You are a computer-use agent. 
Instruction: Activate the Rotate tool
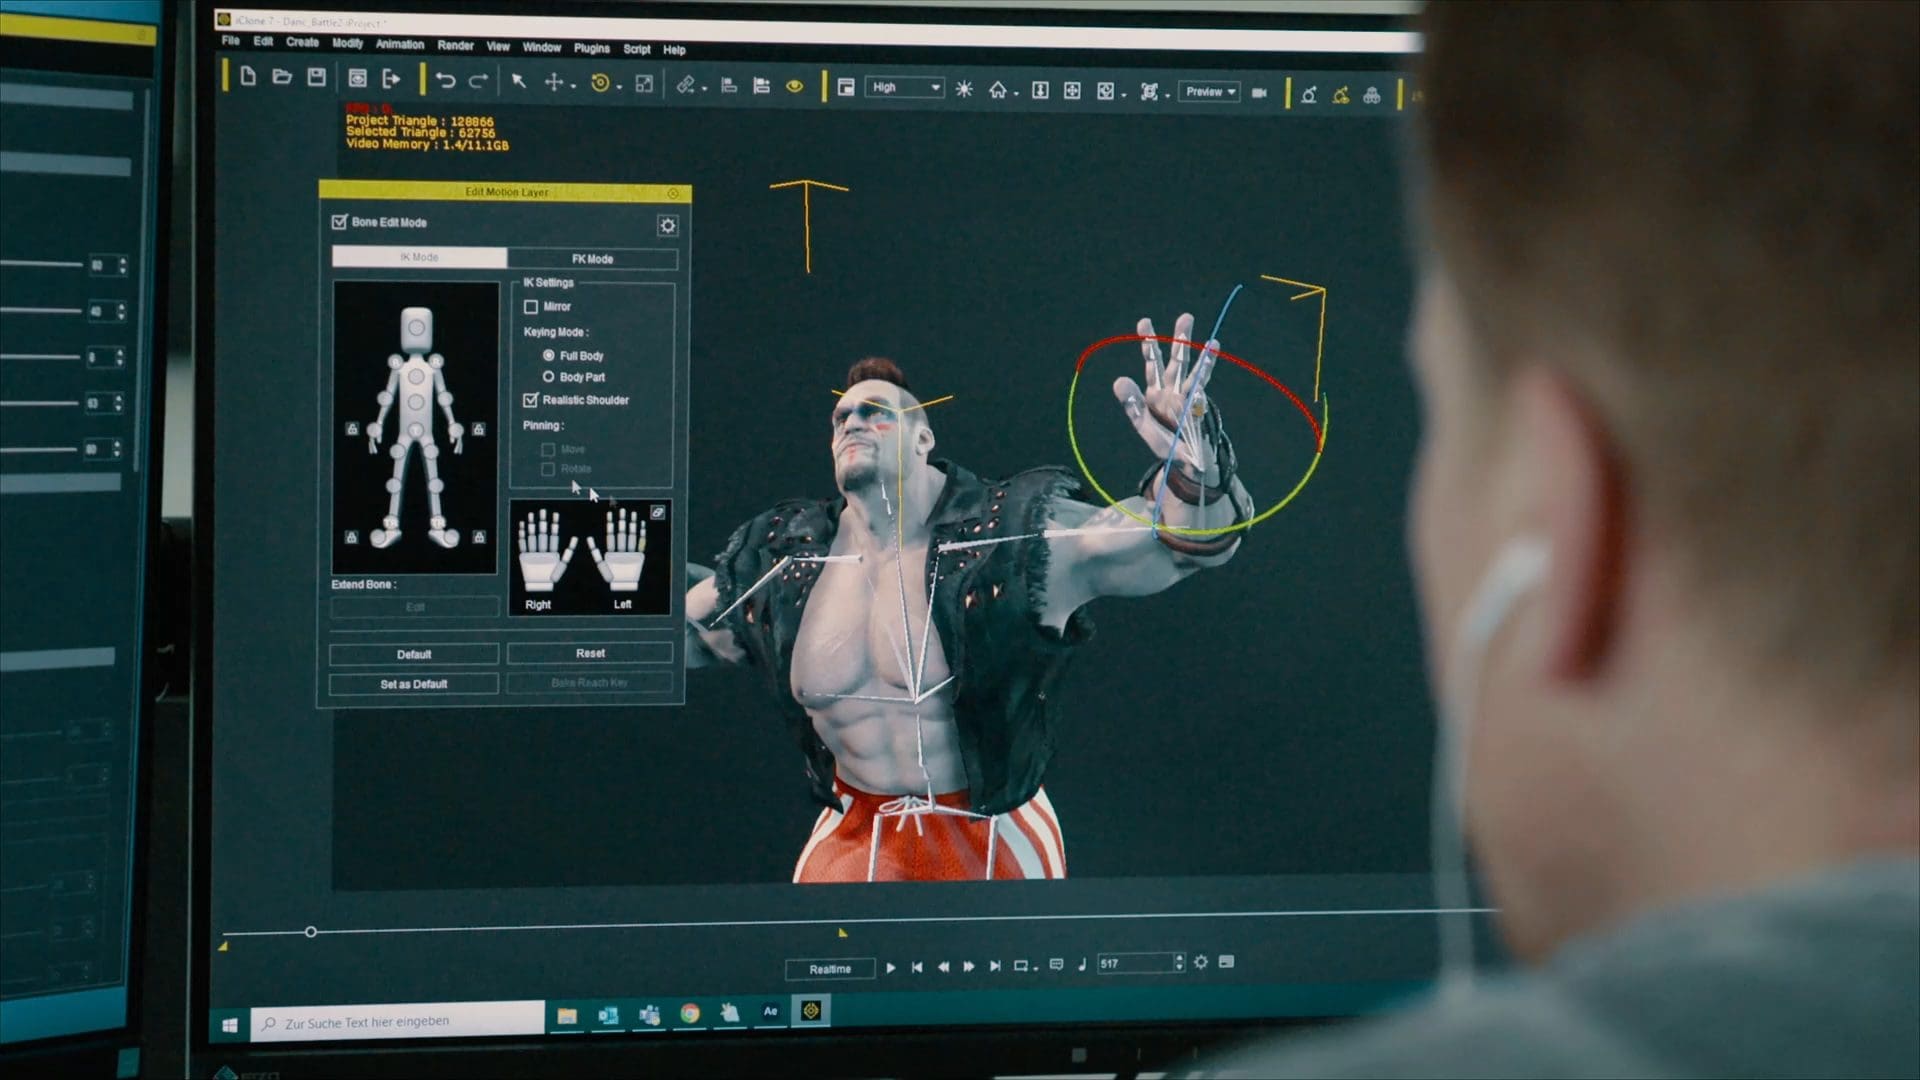click(x=600, y=83)
